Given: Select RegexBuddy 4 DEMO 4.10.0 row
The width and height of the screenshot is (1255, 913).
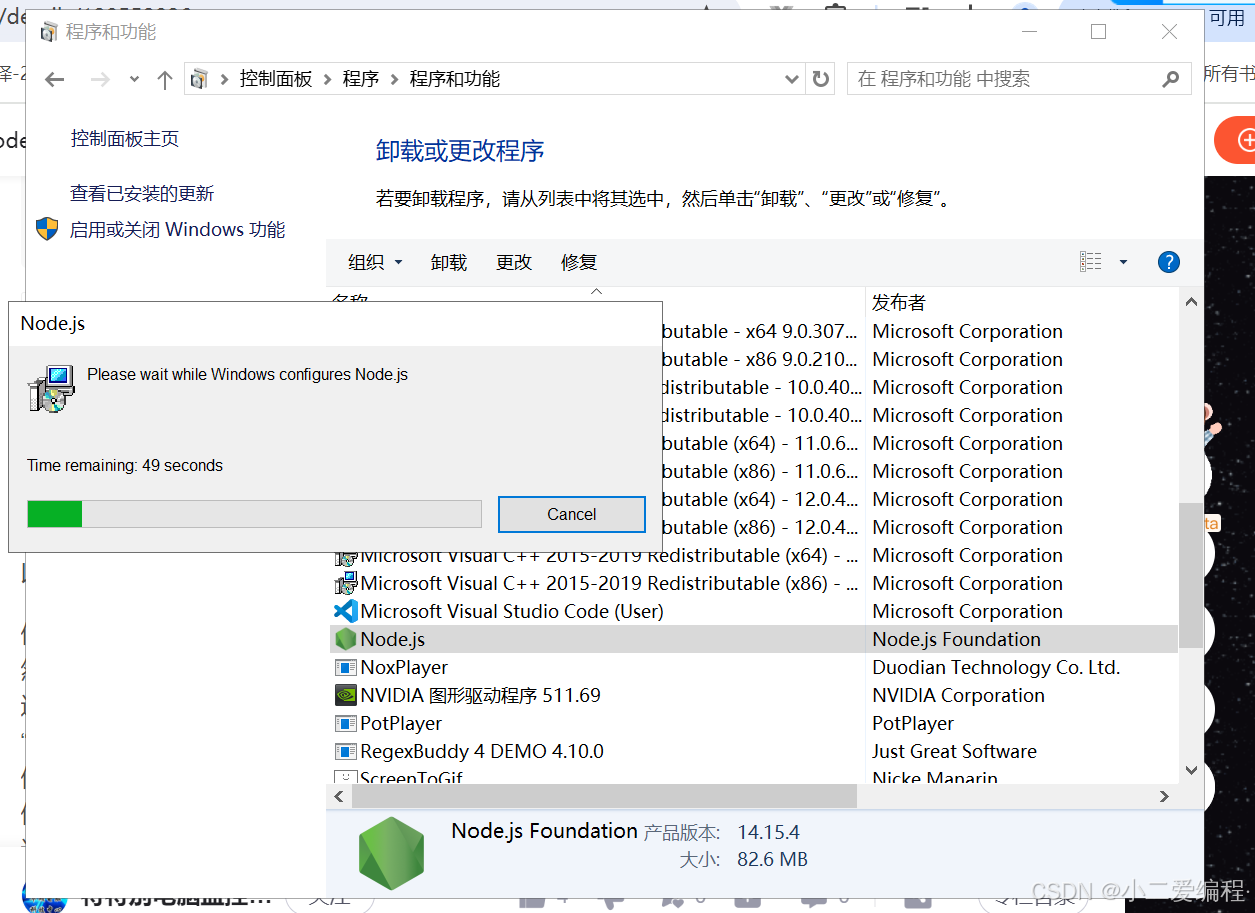Looking at the screenshot, I should coord(754,751).
